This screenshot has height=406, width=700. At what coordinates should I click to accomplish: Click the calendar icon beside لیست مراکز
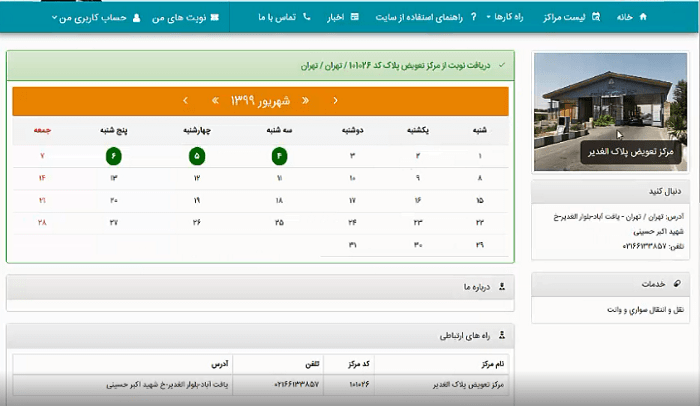click(596, 17)
